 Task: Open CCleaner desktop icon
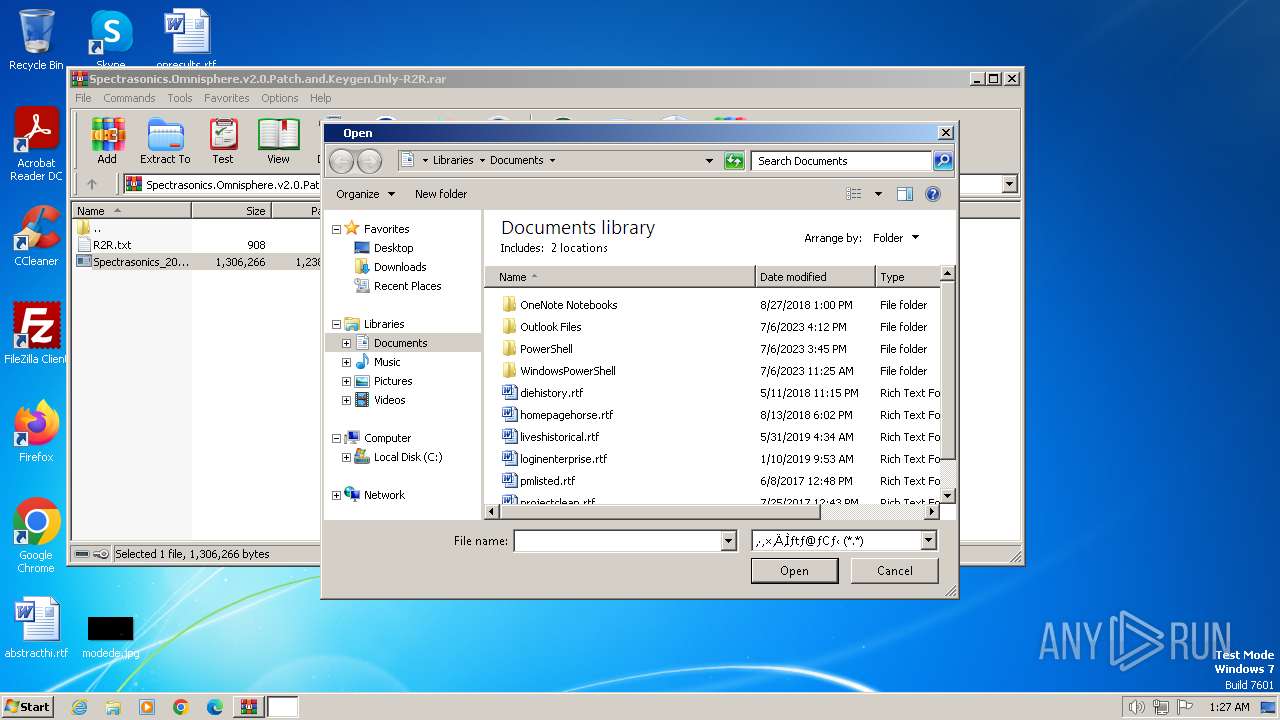pos(36,236)
